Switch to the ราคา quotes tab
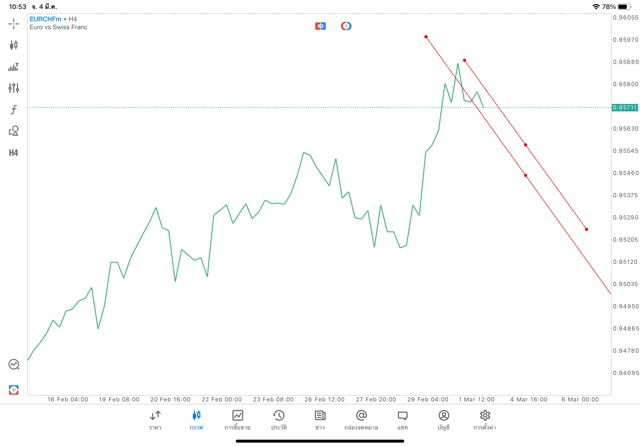 pos(155,420)
